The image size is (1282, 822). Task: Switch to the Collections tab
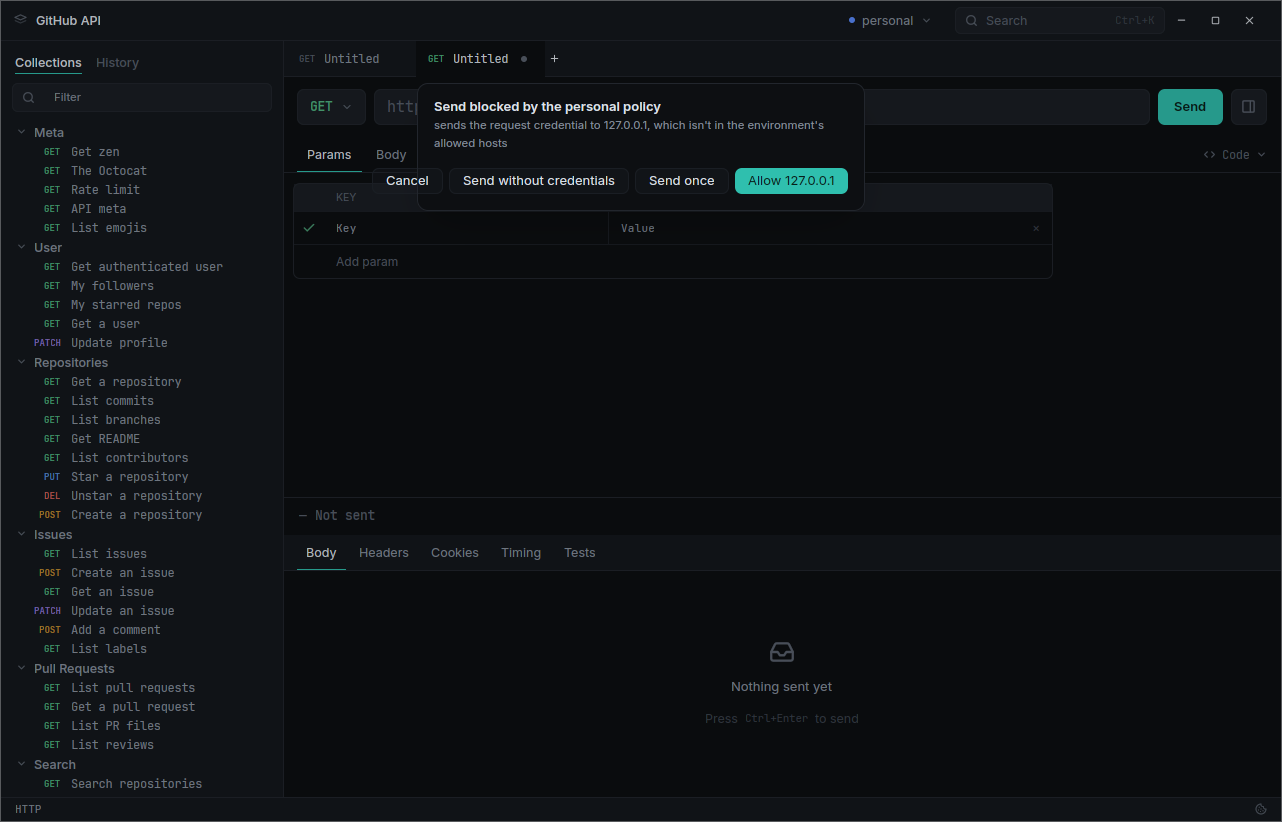pyautogui.click(x=48, y=63)
